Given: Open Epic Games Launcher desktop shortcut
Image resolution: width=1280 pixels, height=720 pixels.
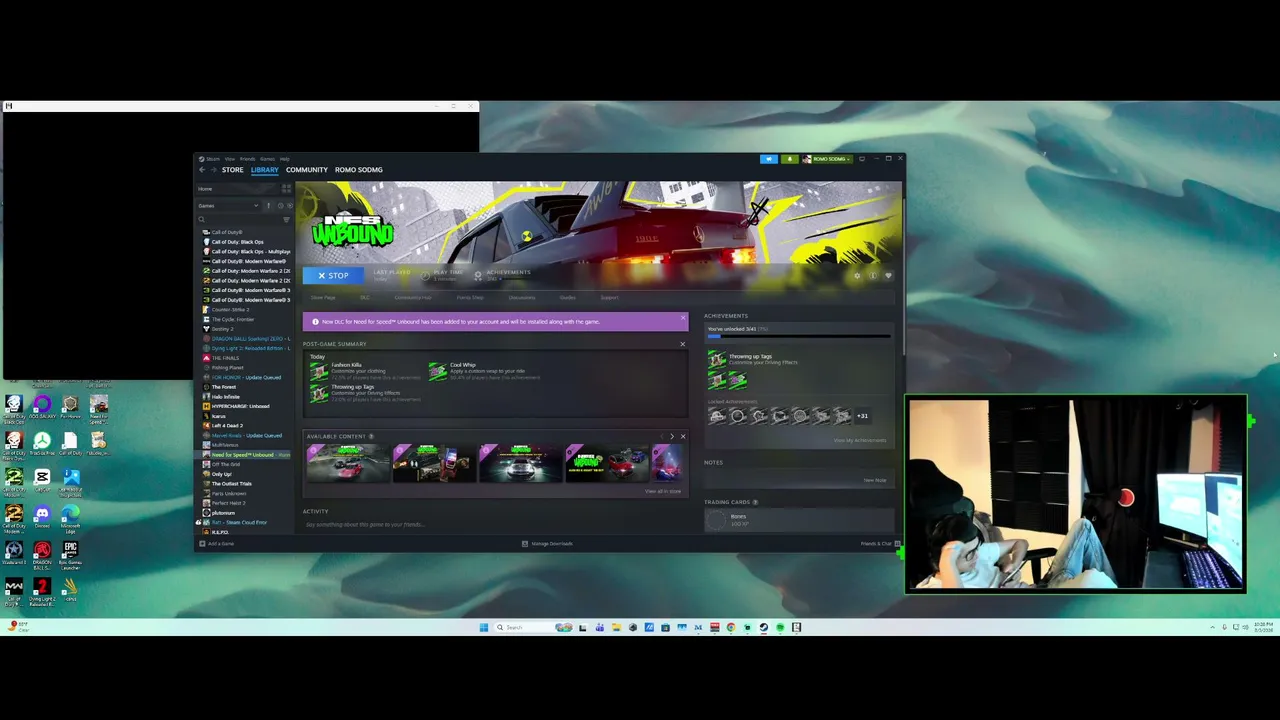Looking at the screenshot, I should point(70,553).
